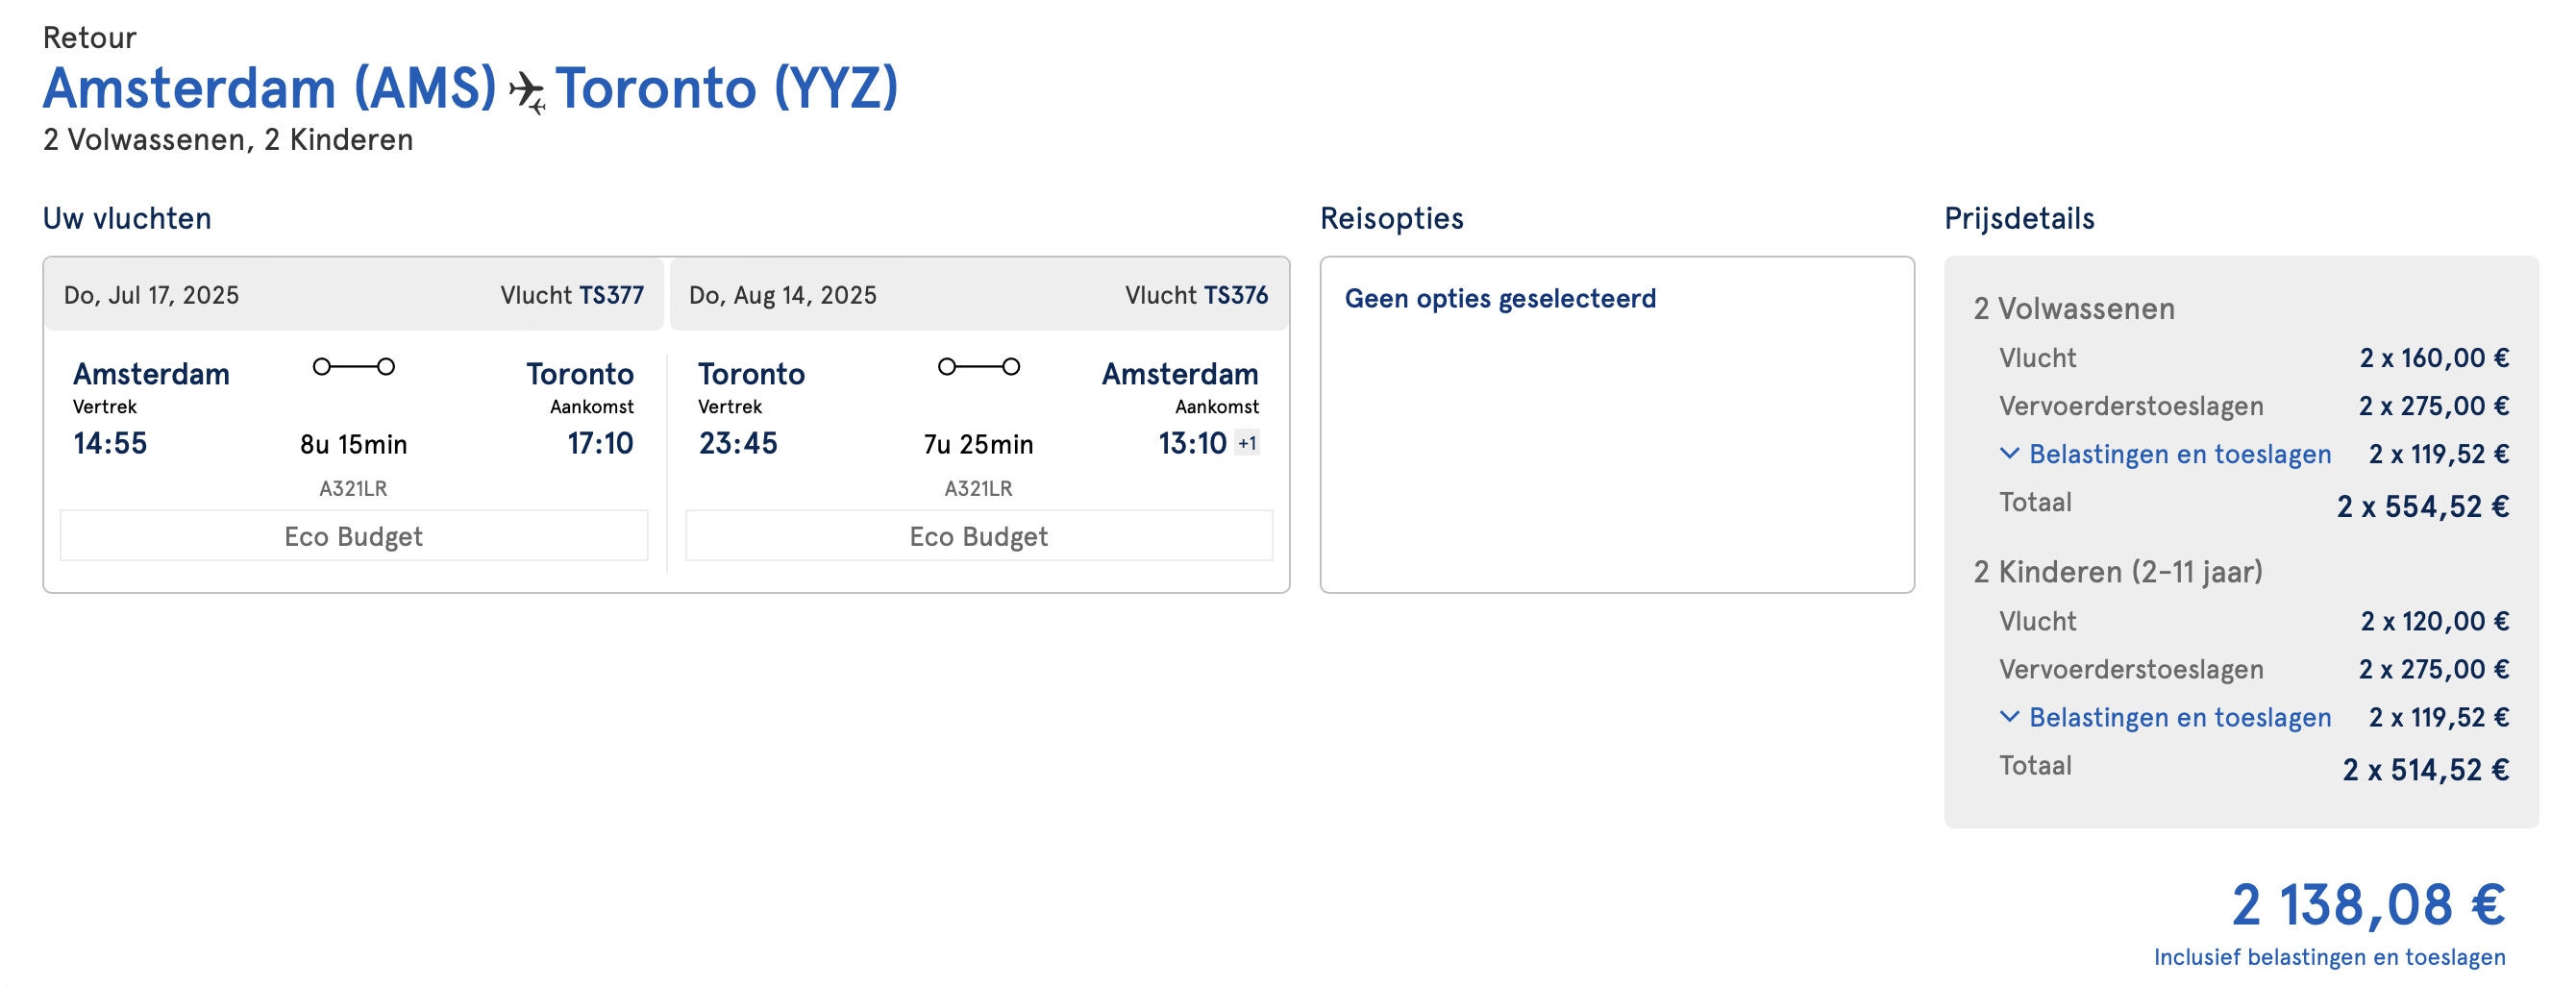Click Inclusief belastingen en toeslagen note
The height and width of the screenshot is (986, 2576).
[2329, 957]
